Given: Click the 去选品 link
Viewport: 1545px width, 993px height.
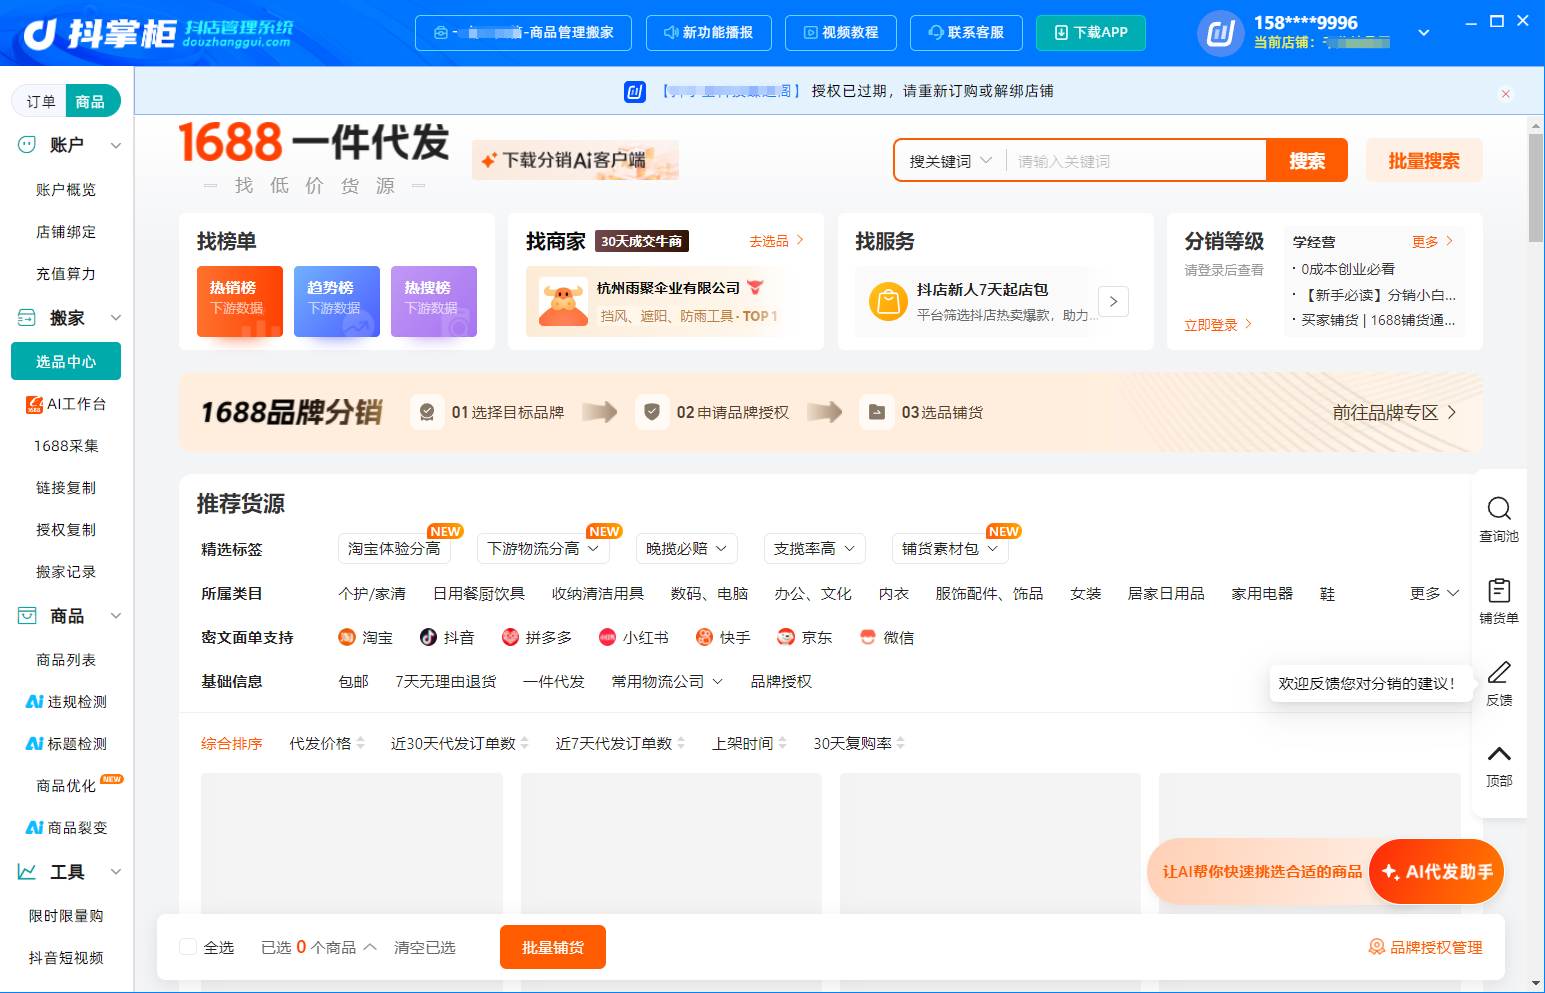Looking at the screenshot, I should (x=777, y=241).
